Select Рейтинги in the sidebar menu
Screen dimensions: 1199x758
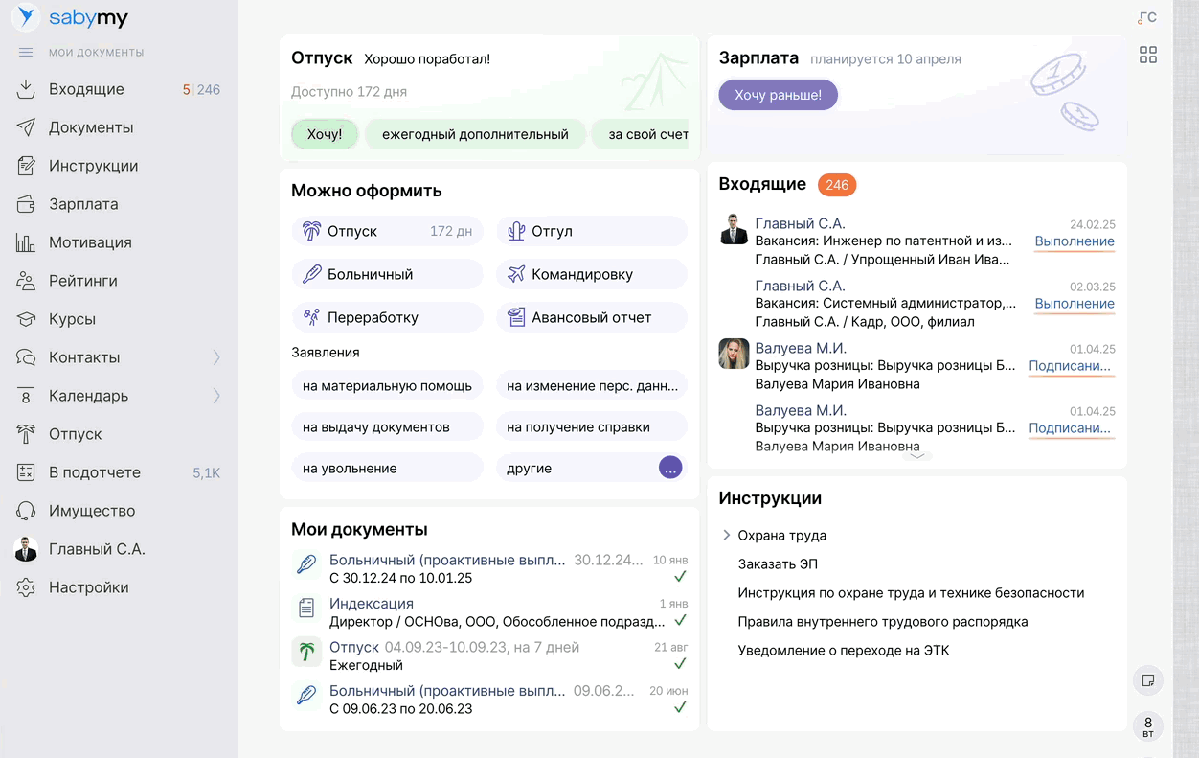click(83, 281)
